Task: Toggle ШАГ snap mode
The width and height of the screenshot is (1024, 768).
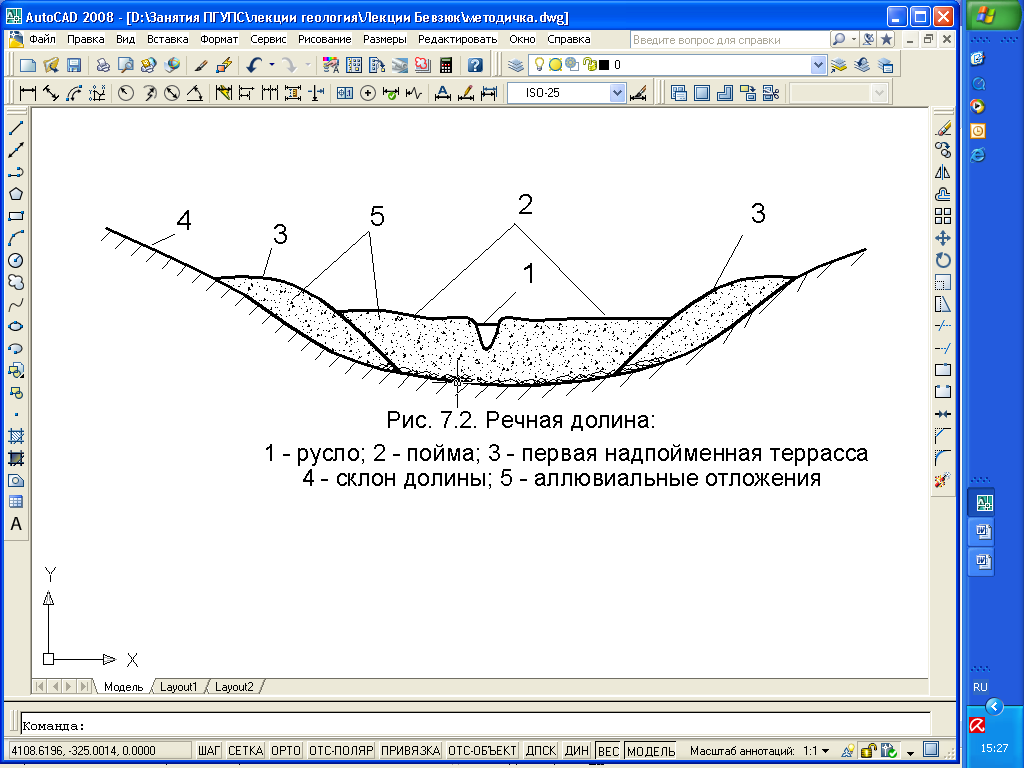Action: [209, 751]
